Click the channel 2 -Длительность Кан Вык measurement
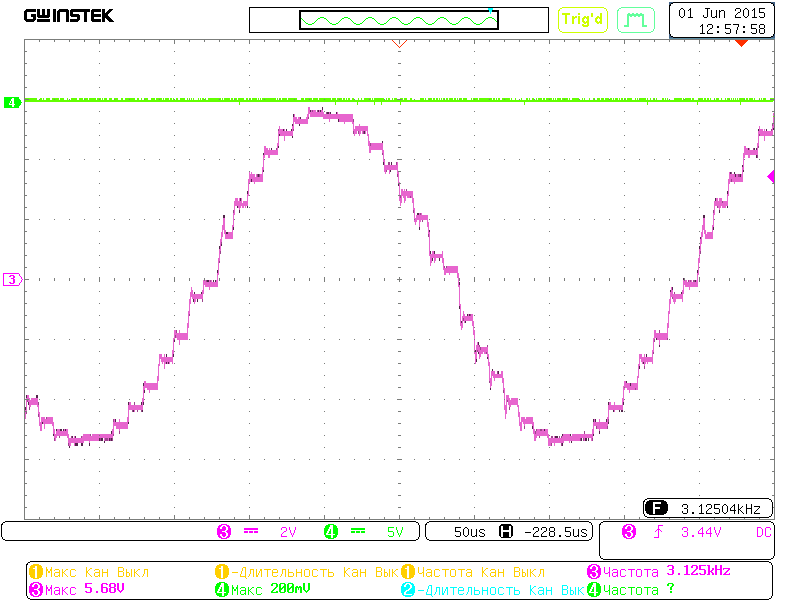Viewport: 800px width, 600px height. pyautogui.click(x=501, y=590)
